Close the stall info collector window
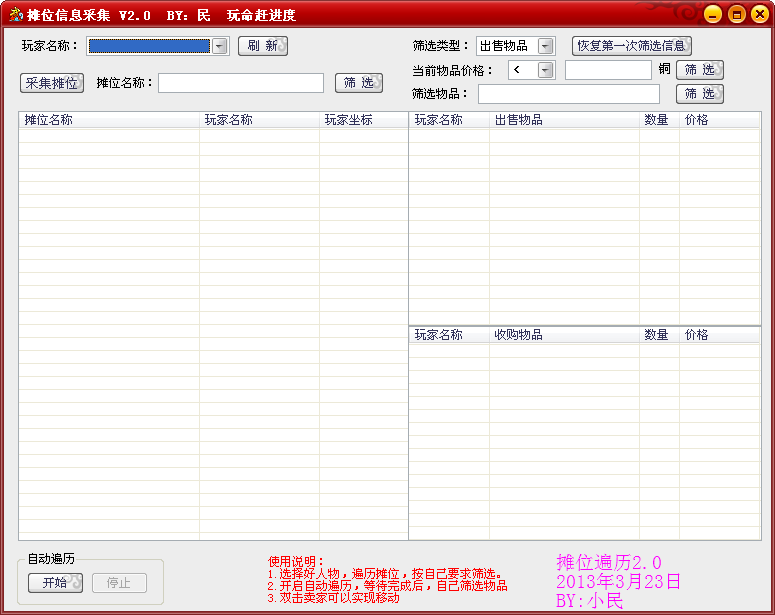775x615 pixels. tap(758, 14)
